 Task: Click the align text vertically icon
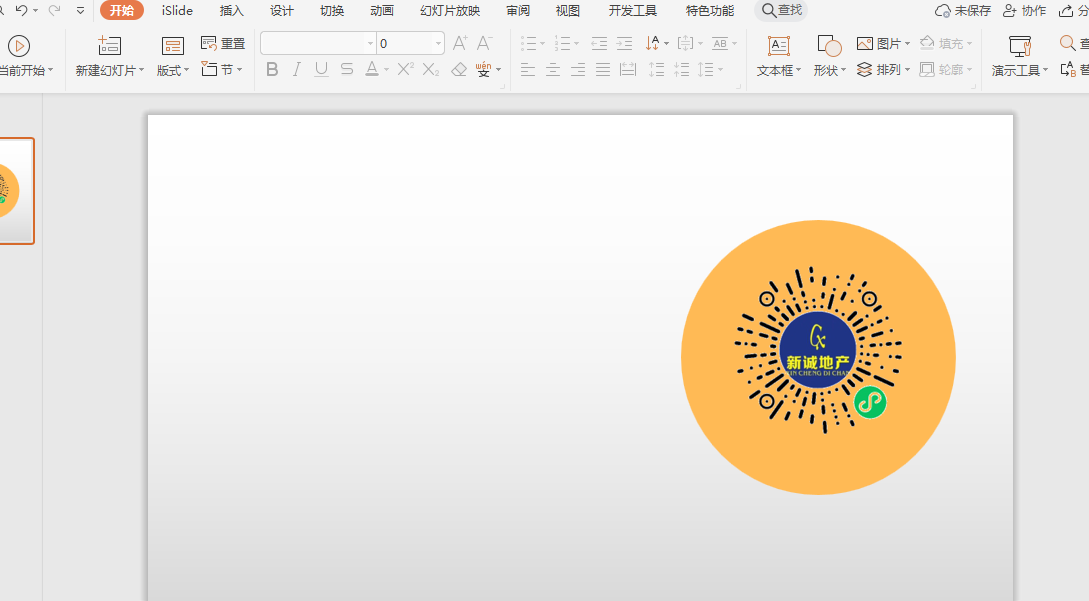[x=685, y=44]
